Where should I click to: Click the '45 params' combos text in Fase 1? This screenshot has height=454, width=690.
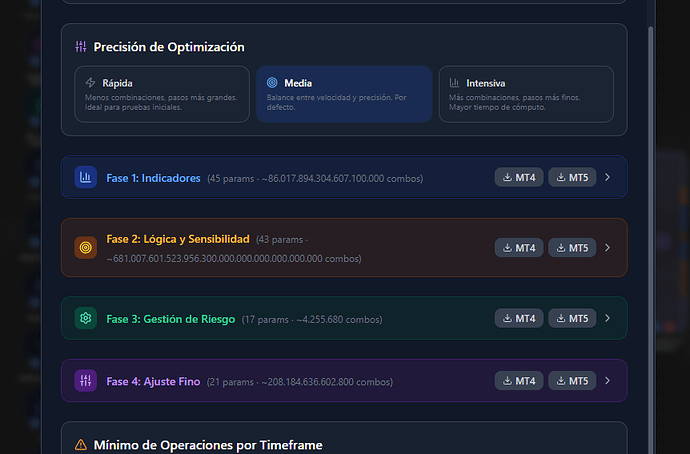(315, 179)
